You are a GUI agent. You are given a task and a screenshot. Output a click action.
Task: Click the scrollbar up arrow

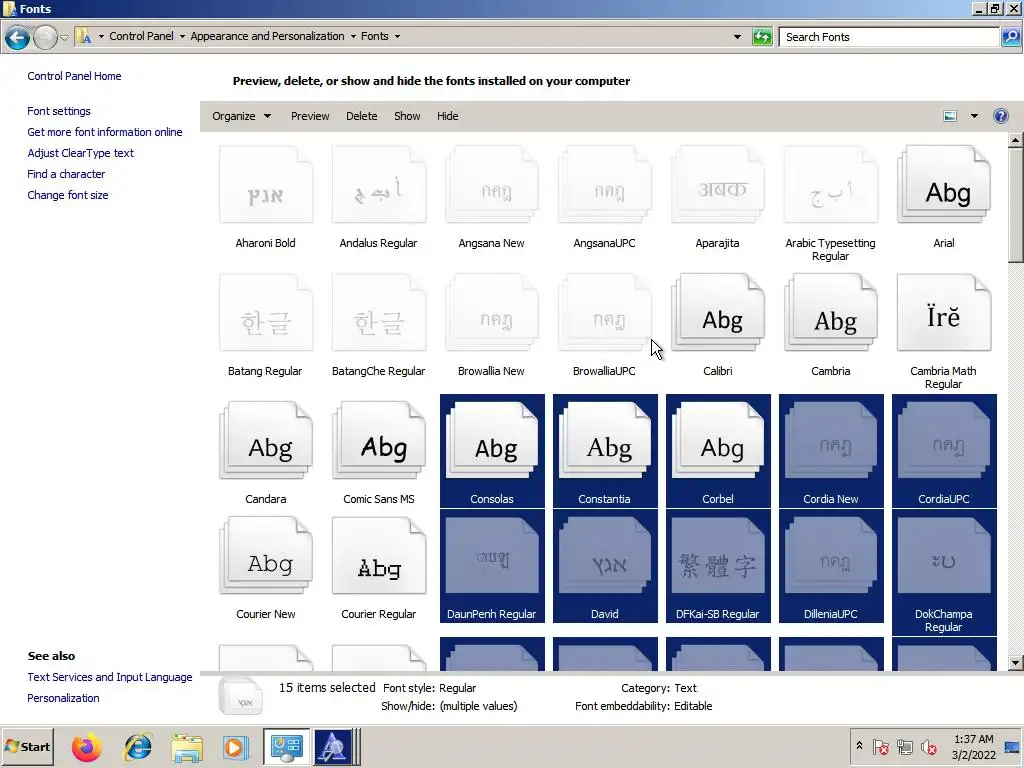click(1015, 140)
